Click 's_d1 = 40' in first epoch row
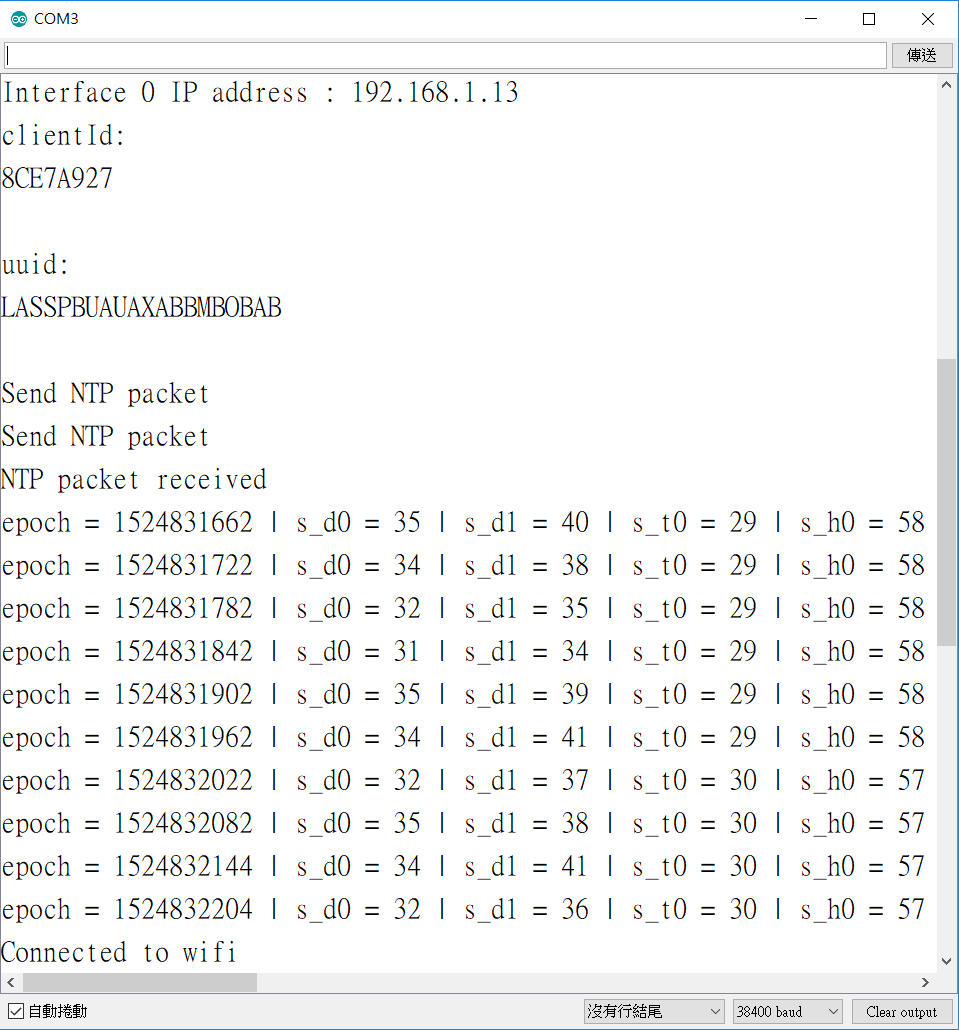This screenshot has height=1030, width=959. coord(527,523)
